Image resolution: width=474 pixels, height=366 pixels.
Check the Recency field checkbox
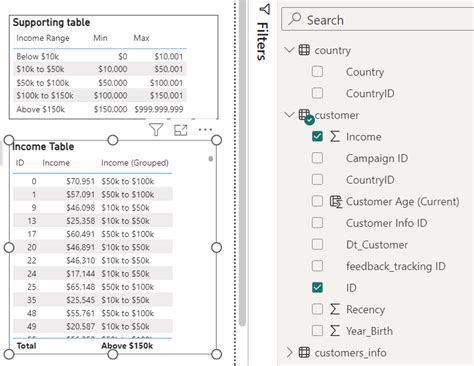point(317,309)
